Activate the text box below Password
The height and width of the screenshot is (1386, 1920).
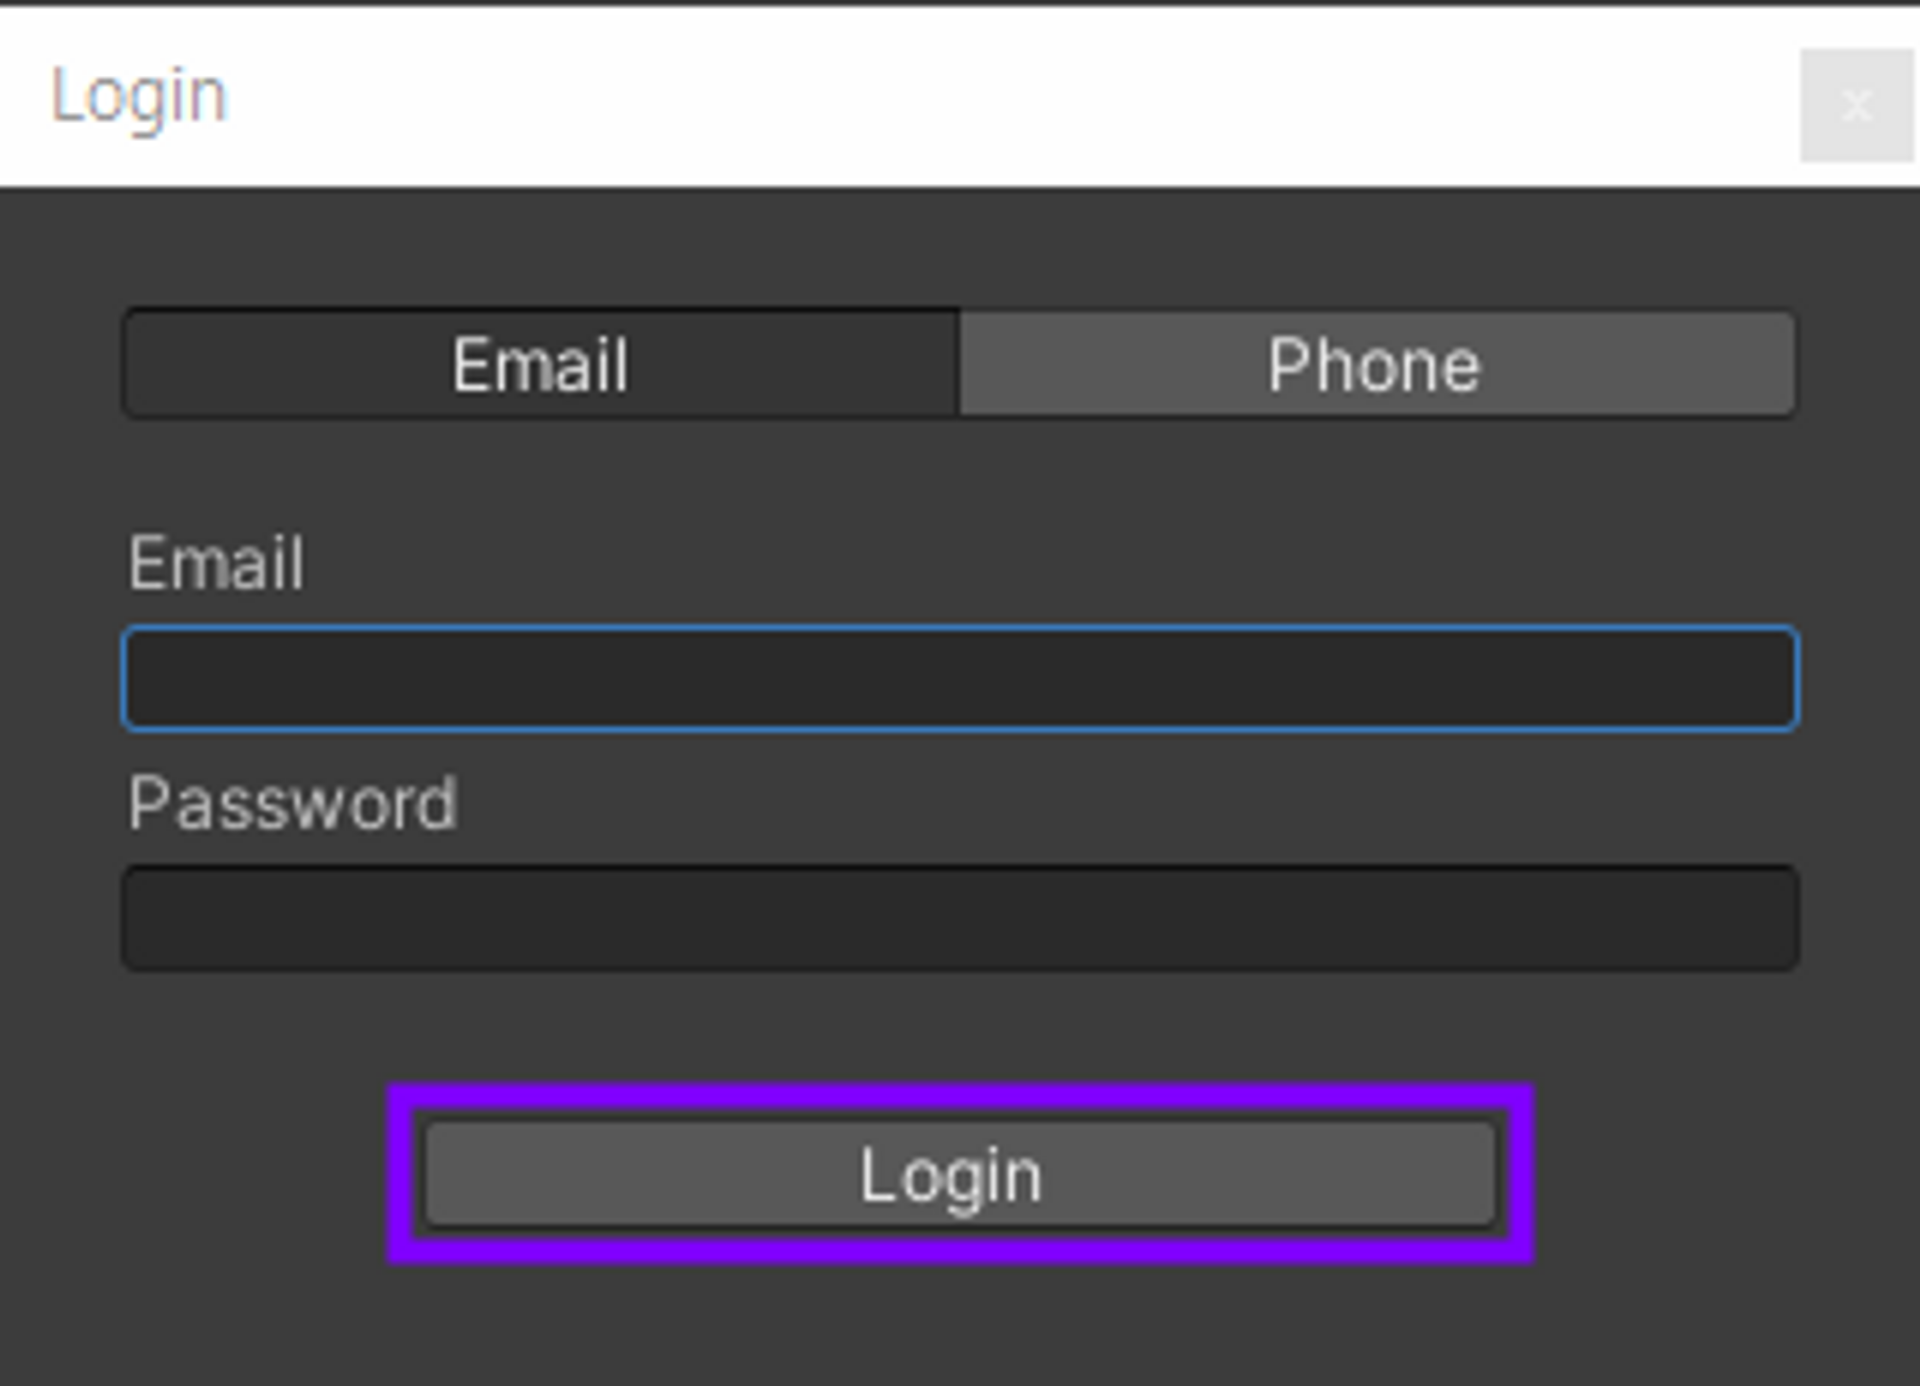click(x=960, y=918)
